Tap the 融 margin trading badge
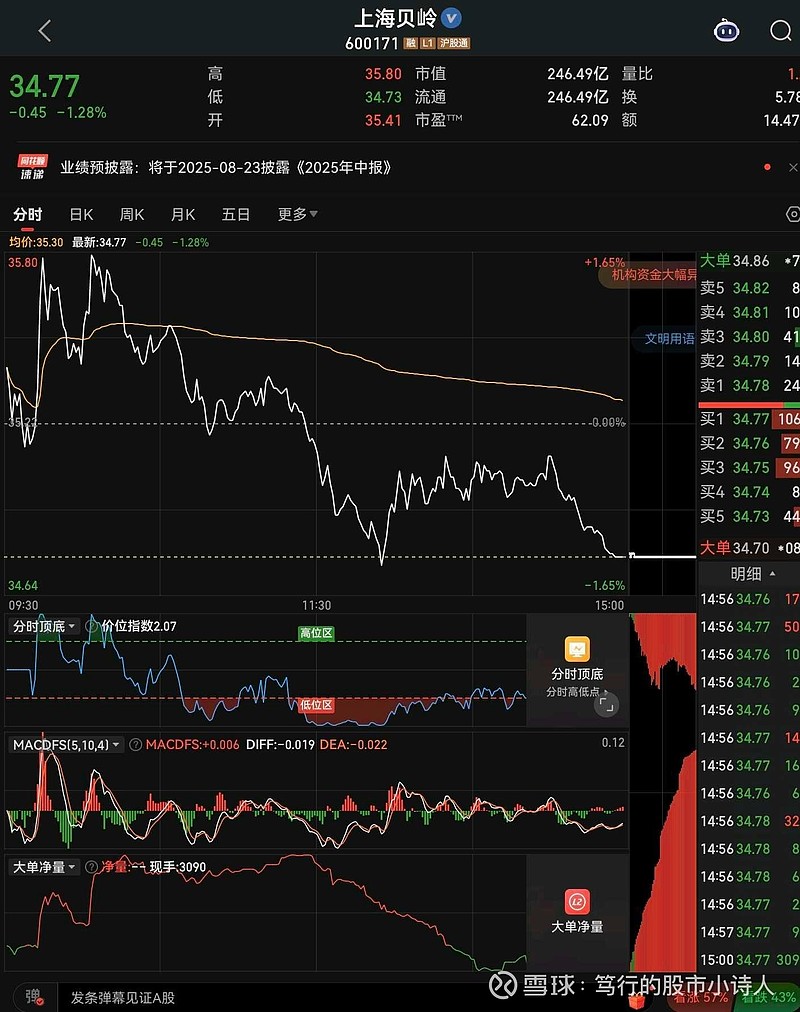800x1012 pixels. tap(410, 43)
